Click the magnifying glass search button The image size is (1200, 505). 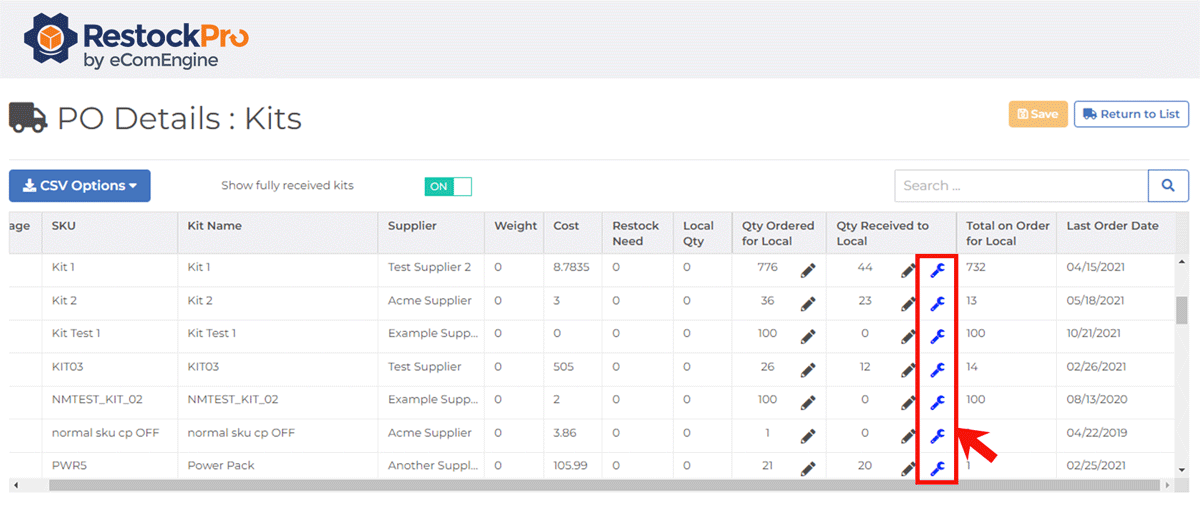(x=1168, y=186)
